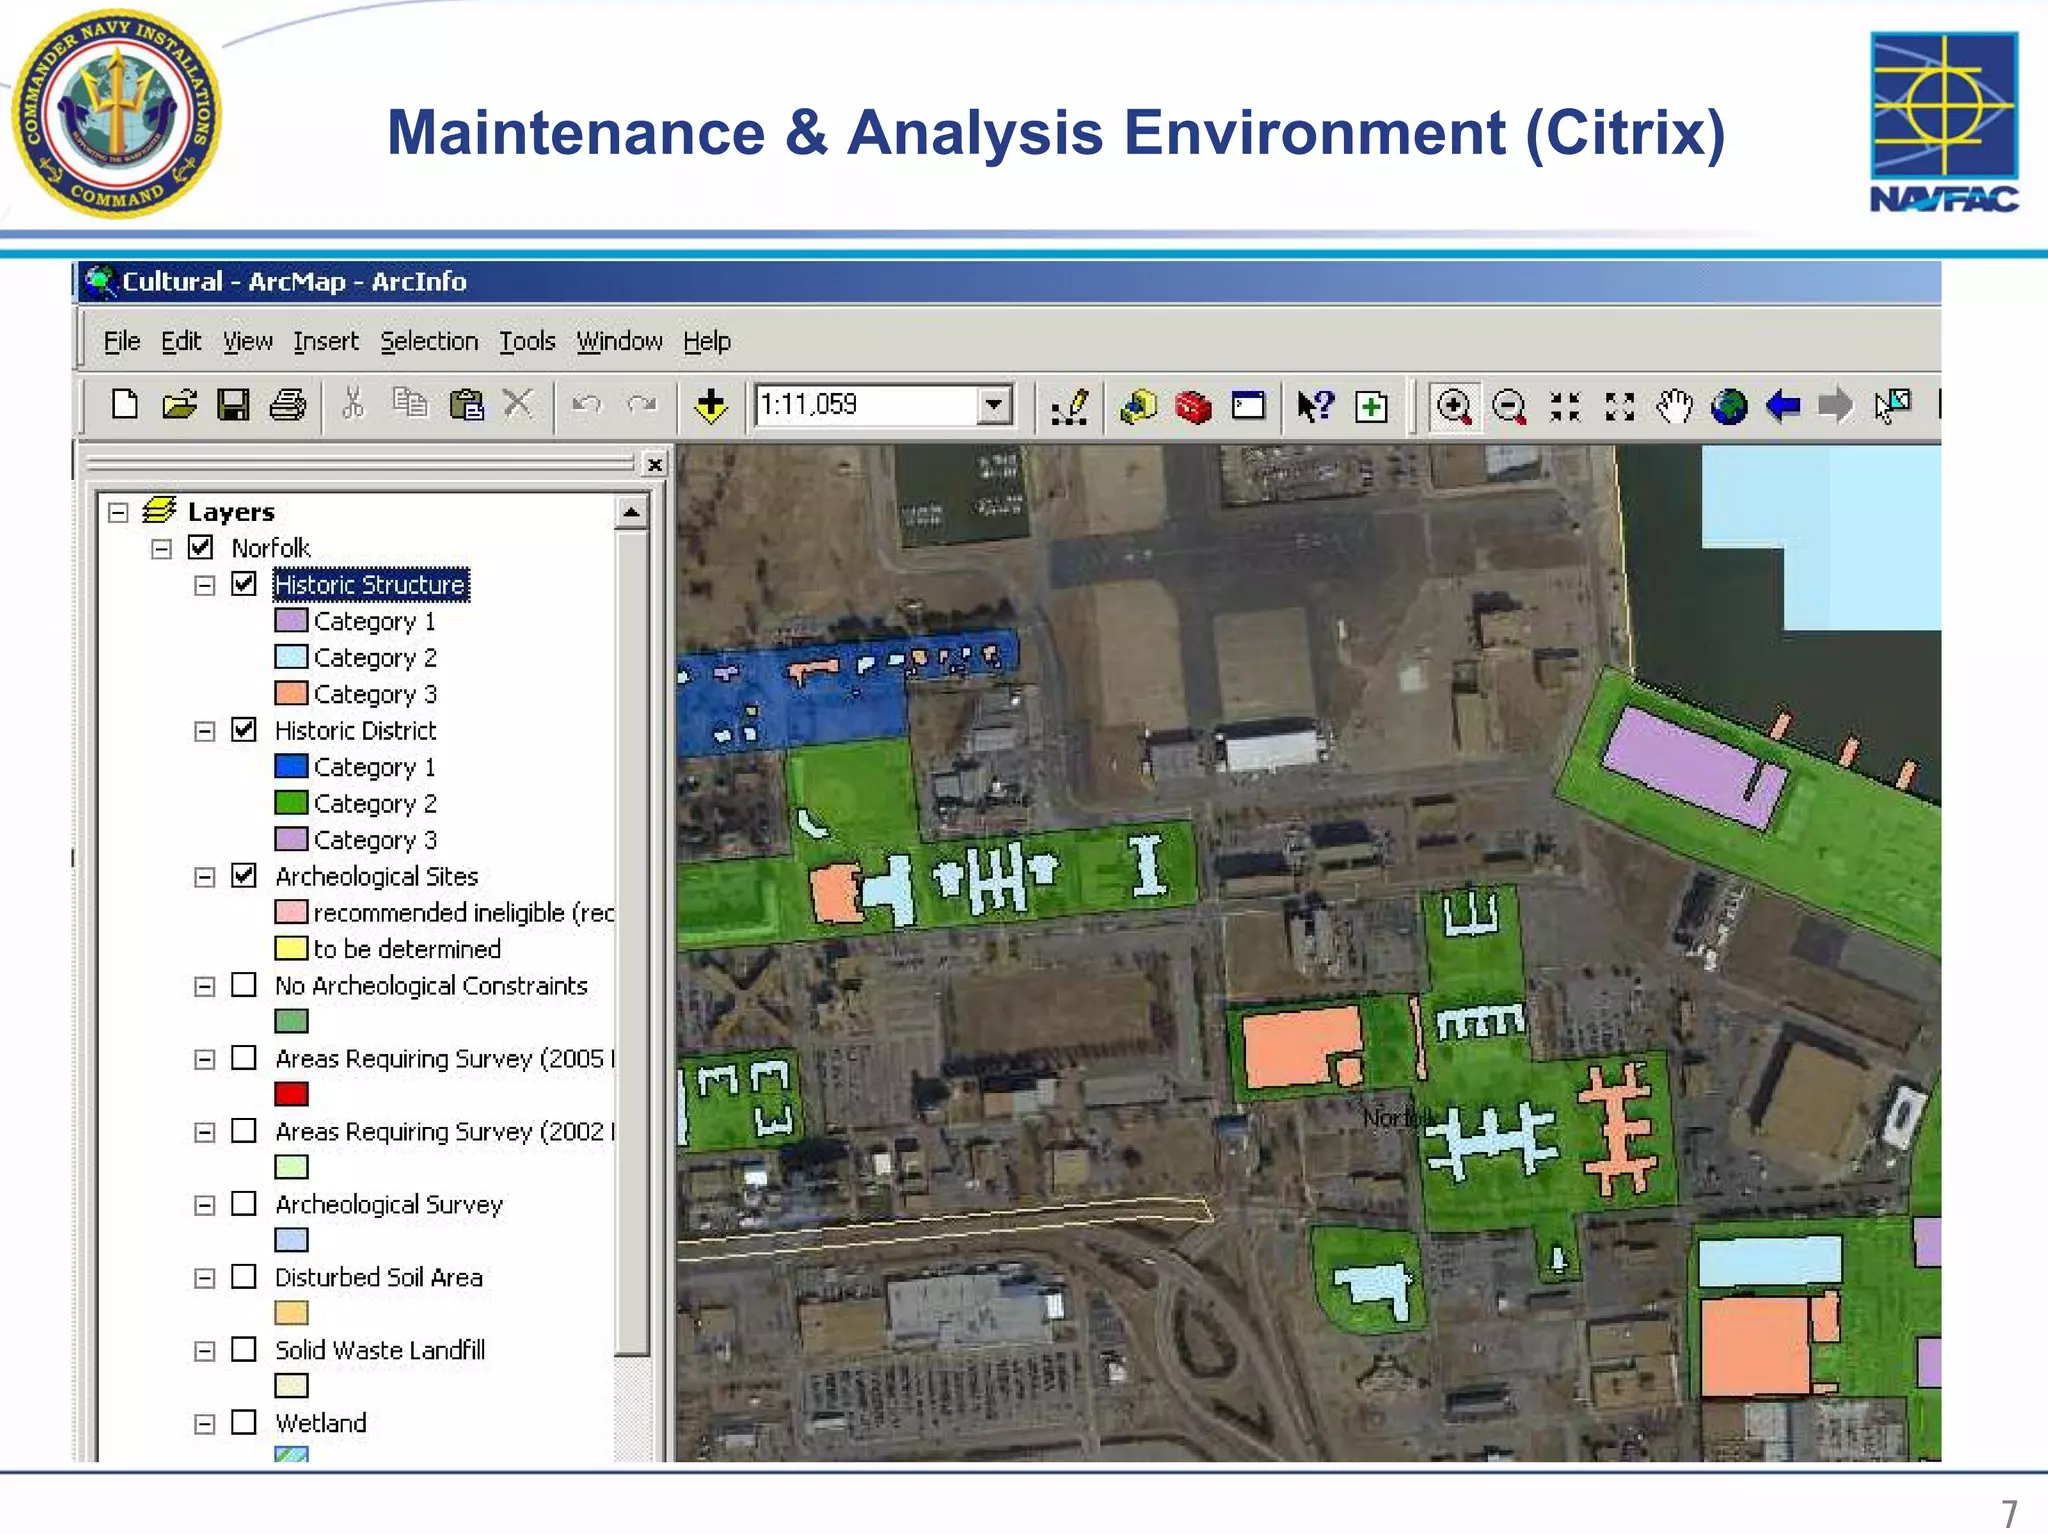The image size is (2048, 1534).
Task: Go to next extent arrow
Action: coord(1836,406)
